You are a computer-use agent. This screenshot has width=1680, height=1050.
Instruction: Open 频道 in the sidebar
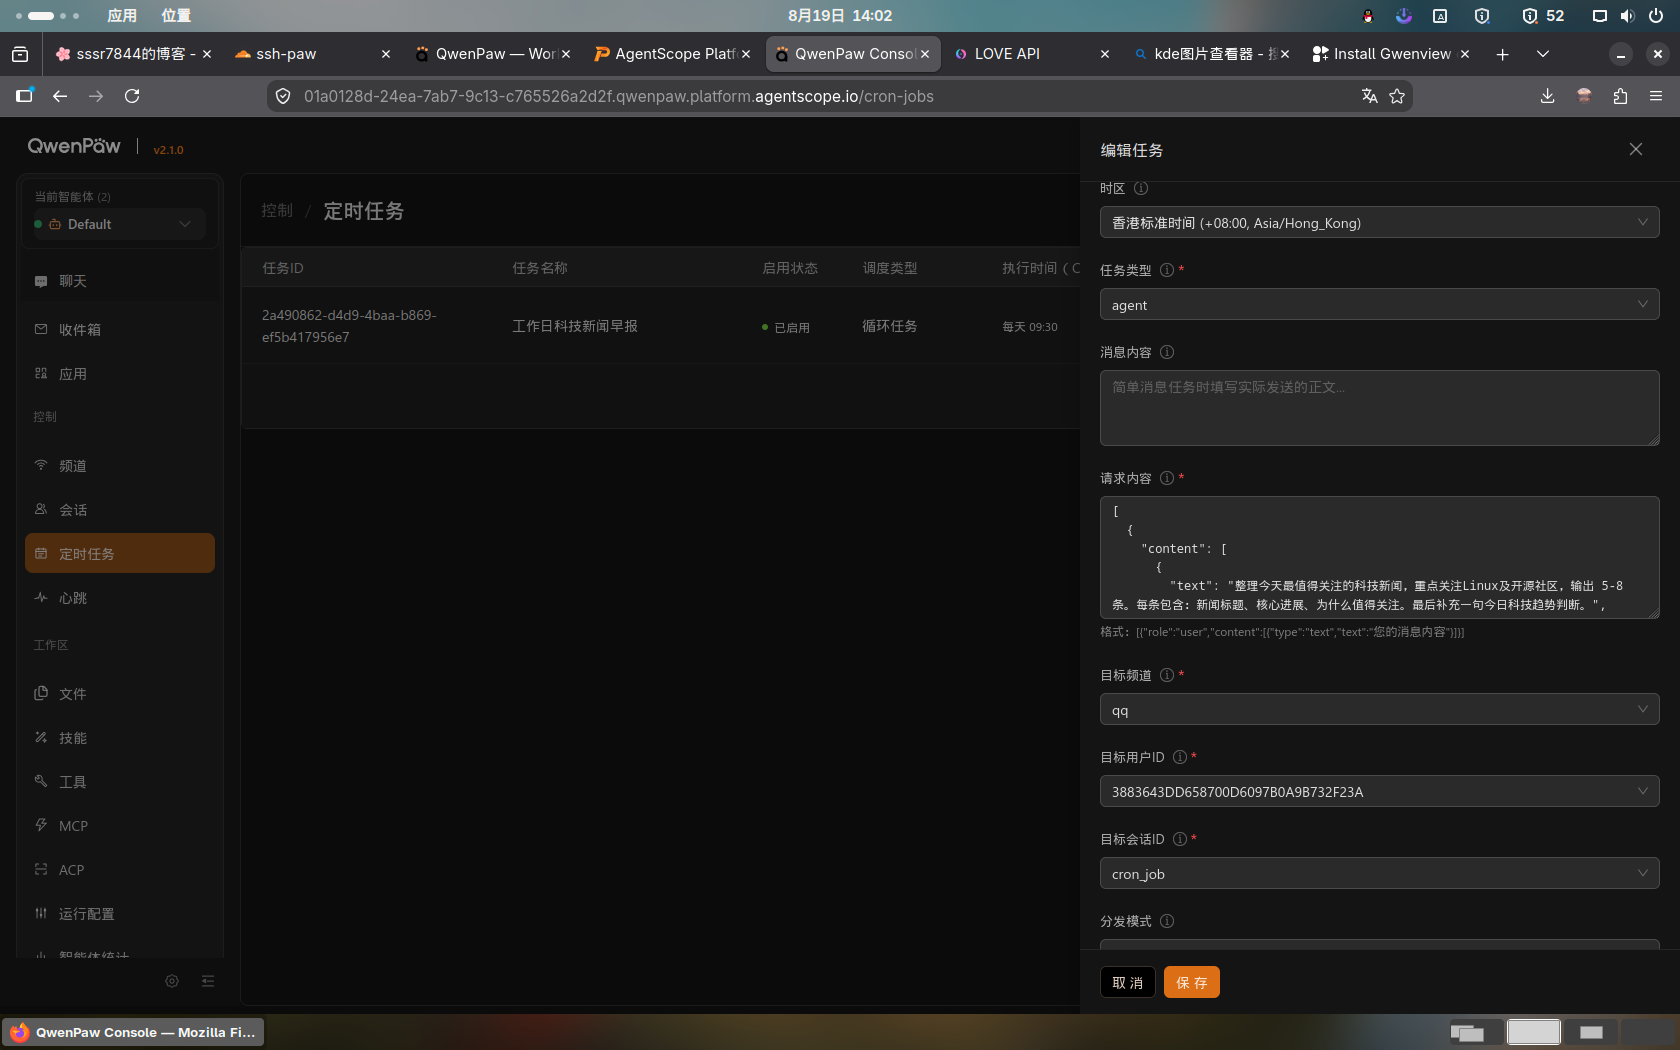120,465
